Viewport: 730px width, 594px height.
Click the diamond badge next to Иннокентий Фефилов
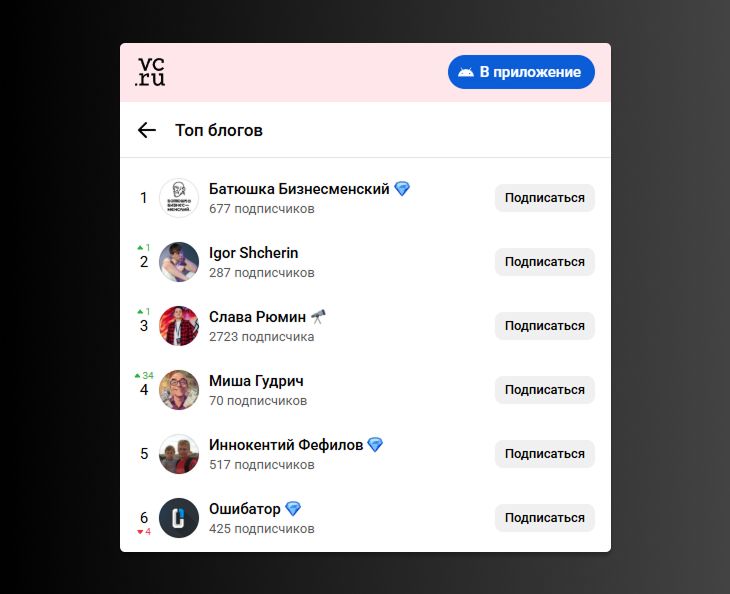point(375,444)
